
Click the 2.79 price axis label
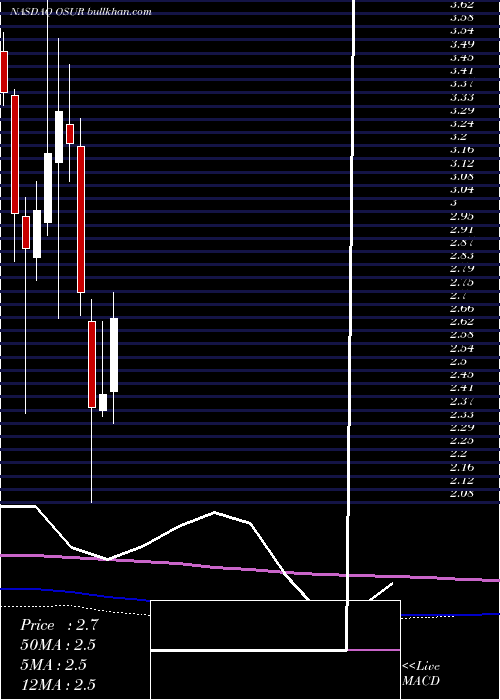[462, 269]
